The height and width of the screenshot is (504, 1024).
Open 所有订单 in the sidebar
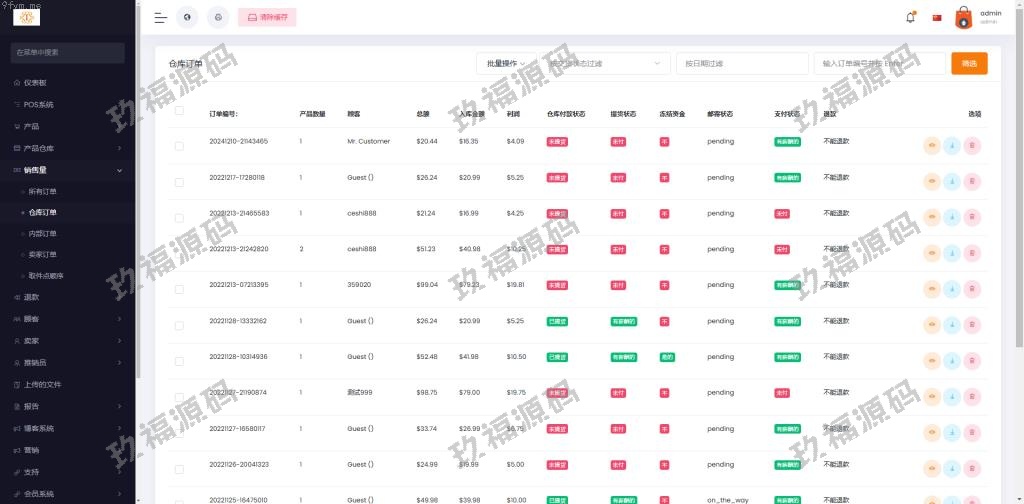pos(43,191)
